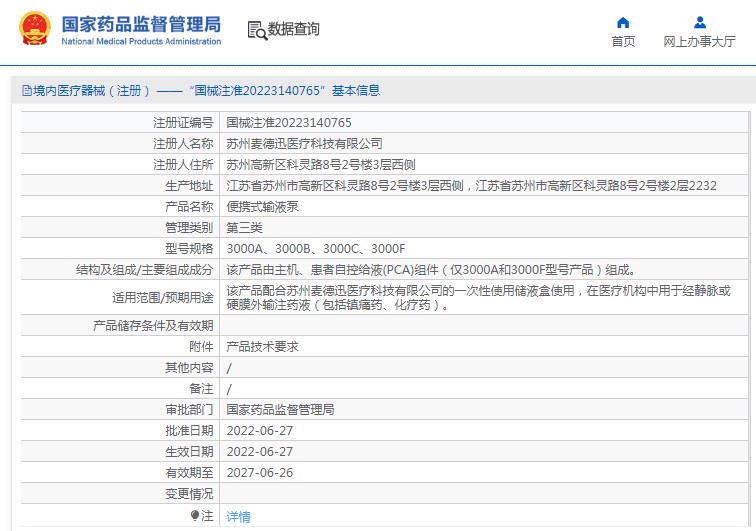The image size is (756, 531).
Task: Click the 备注 row label
Action: [x=201, y=389]
